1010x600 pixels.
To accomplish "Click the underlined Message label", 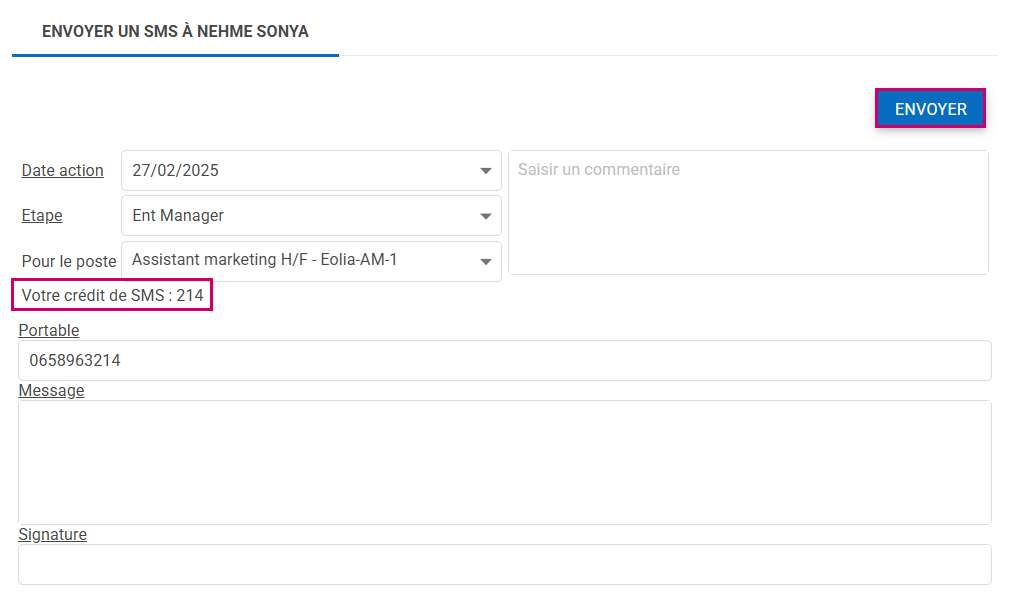I will coord(51,390).
